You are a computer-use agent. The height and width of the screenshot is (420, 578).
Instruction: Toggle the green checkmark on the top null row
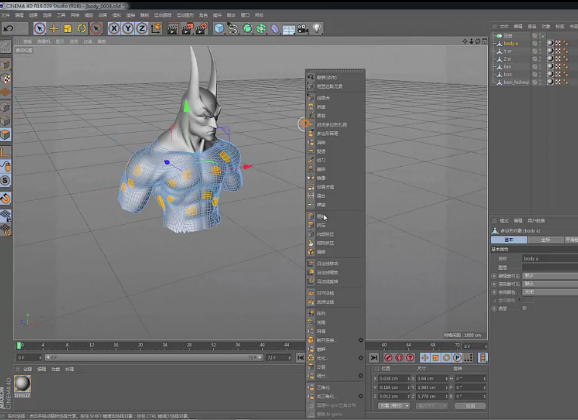tap(543, 36)
